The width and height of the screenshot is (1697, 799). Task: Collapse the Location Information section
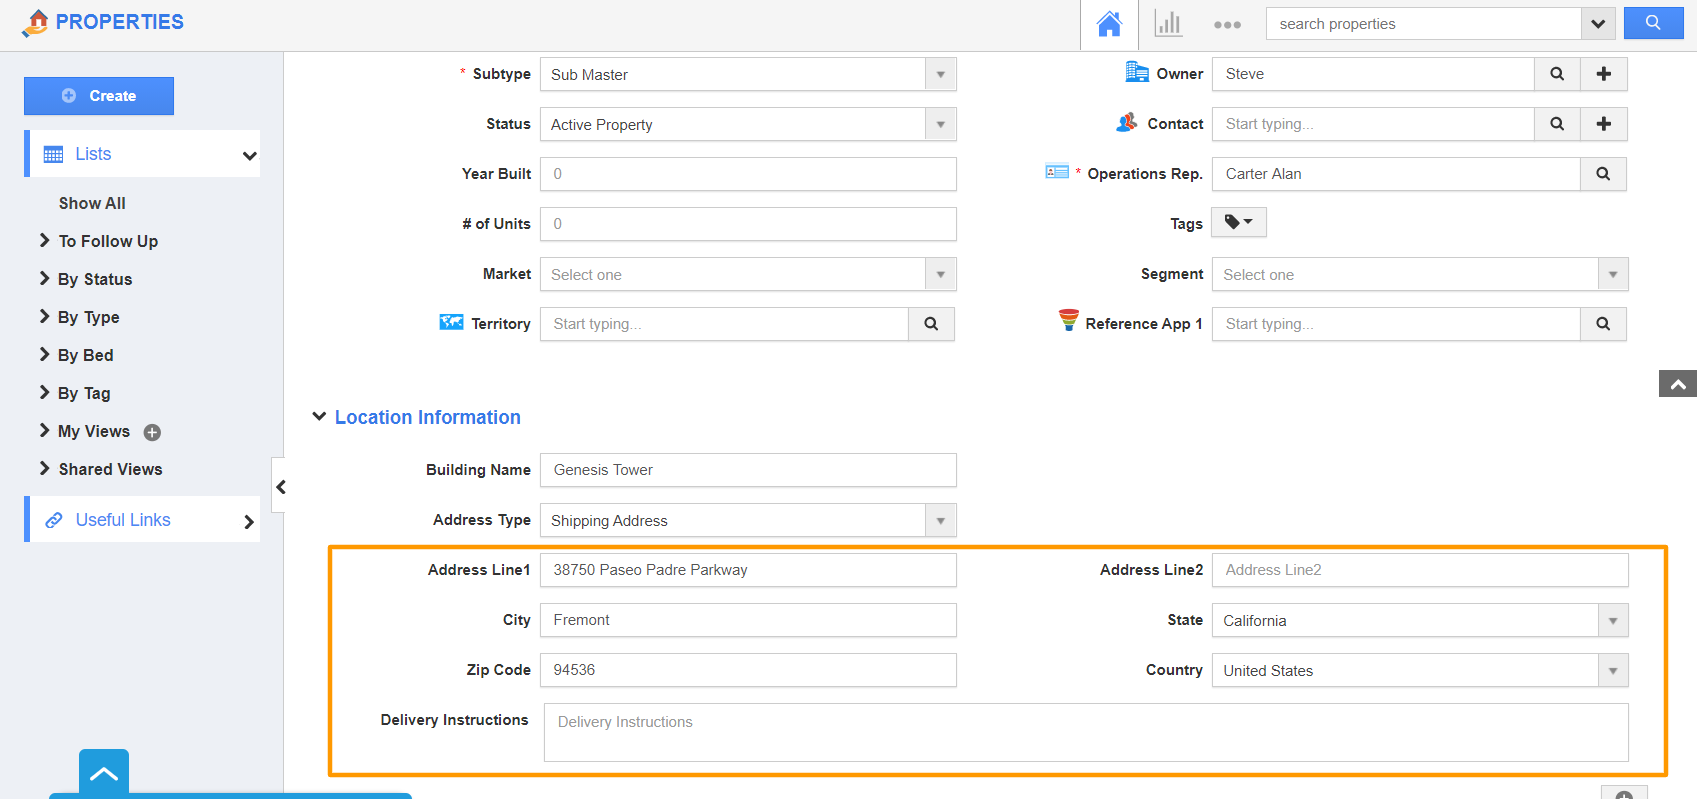coord(319,417)
